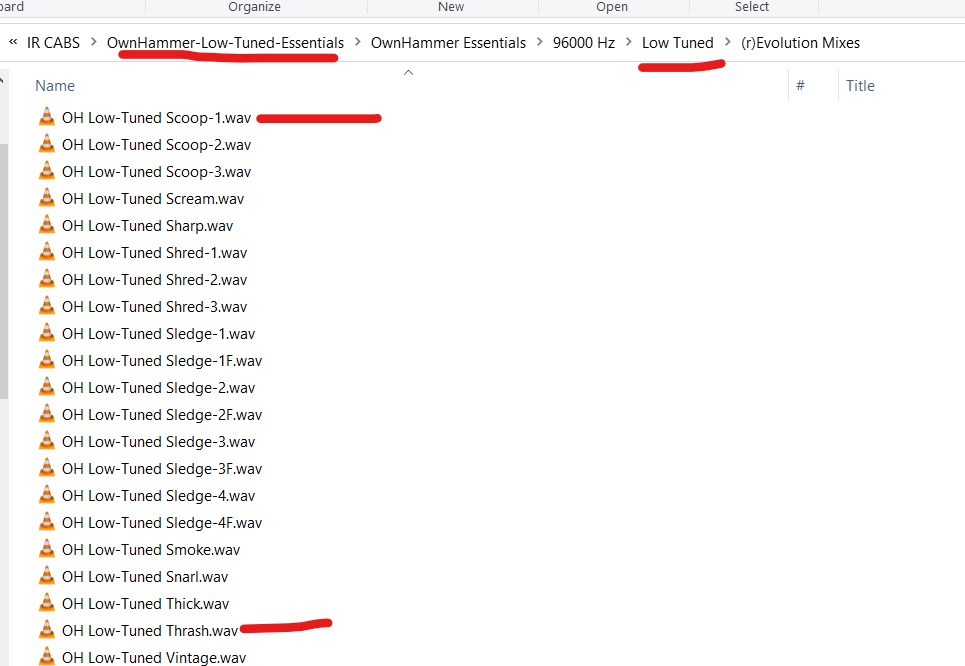This screenshot has width=965, height=666.
Task: Click VLC icon beside OH Low-Tuned Thrash.wav
Action: [47, 630]
